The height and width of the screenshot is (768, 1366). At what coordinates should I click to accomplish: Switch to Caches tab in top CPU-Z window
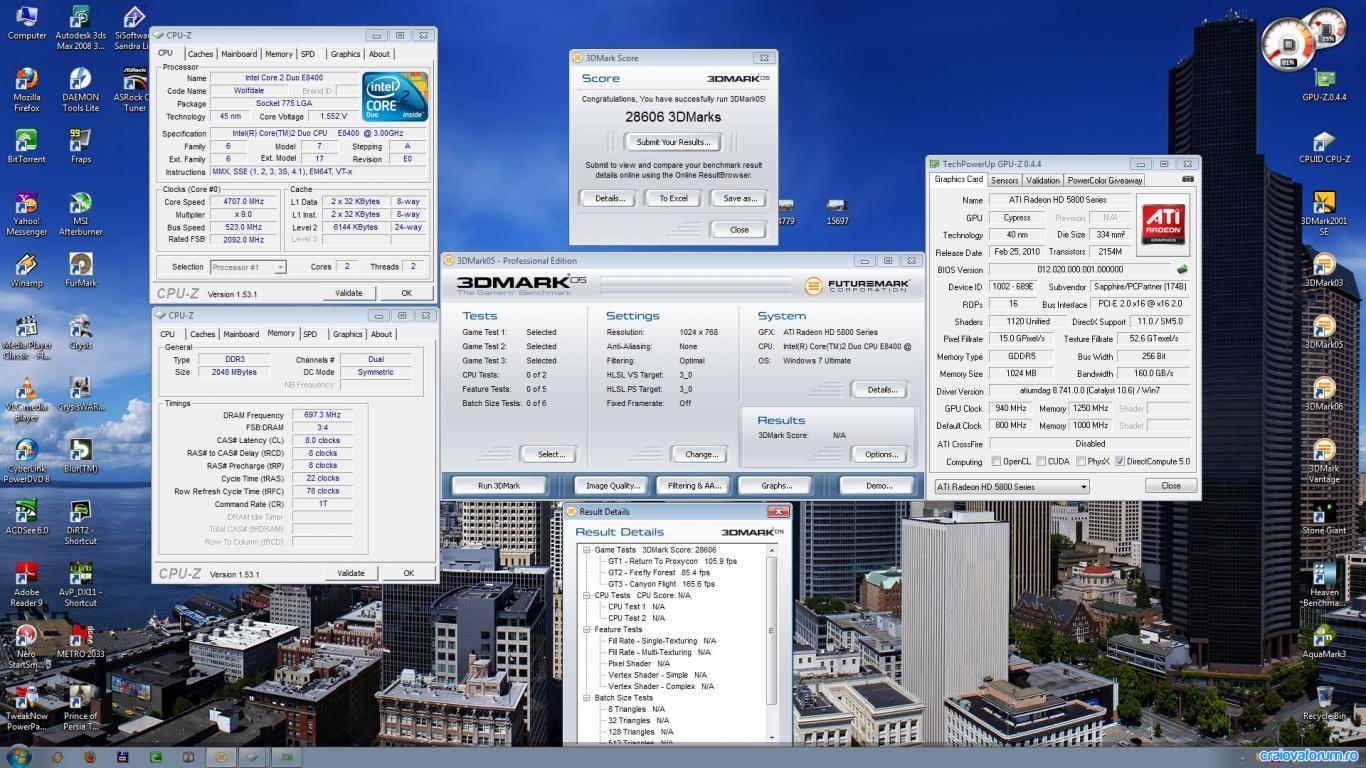click(200, 54)
